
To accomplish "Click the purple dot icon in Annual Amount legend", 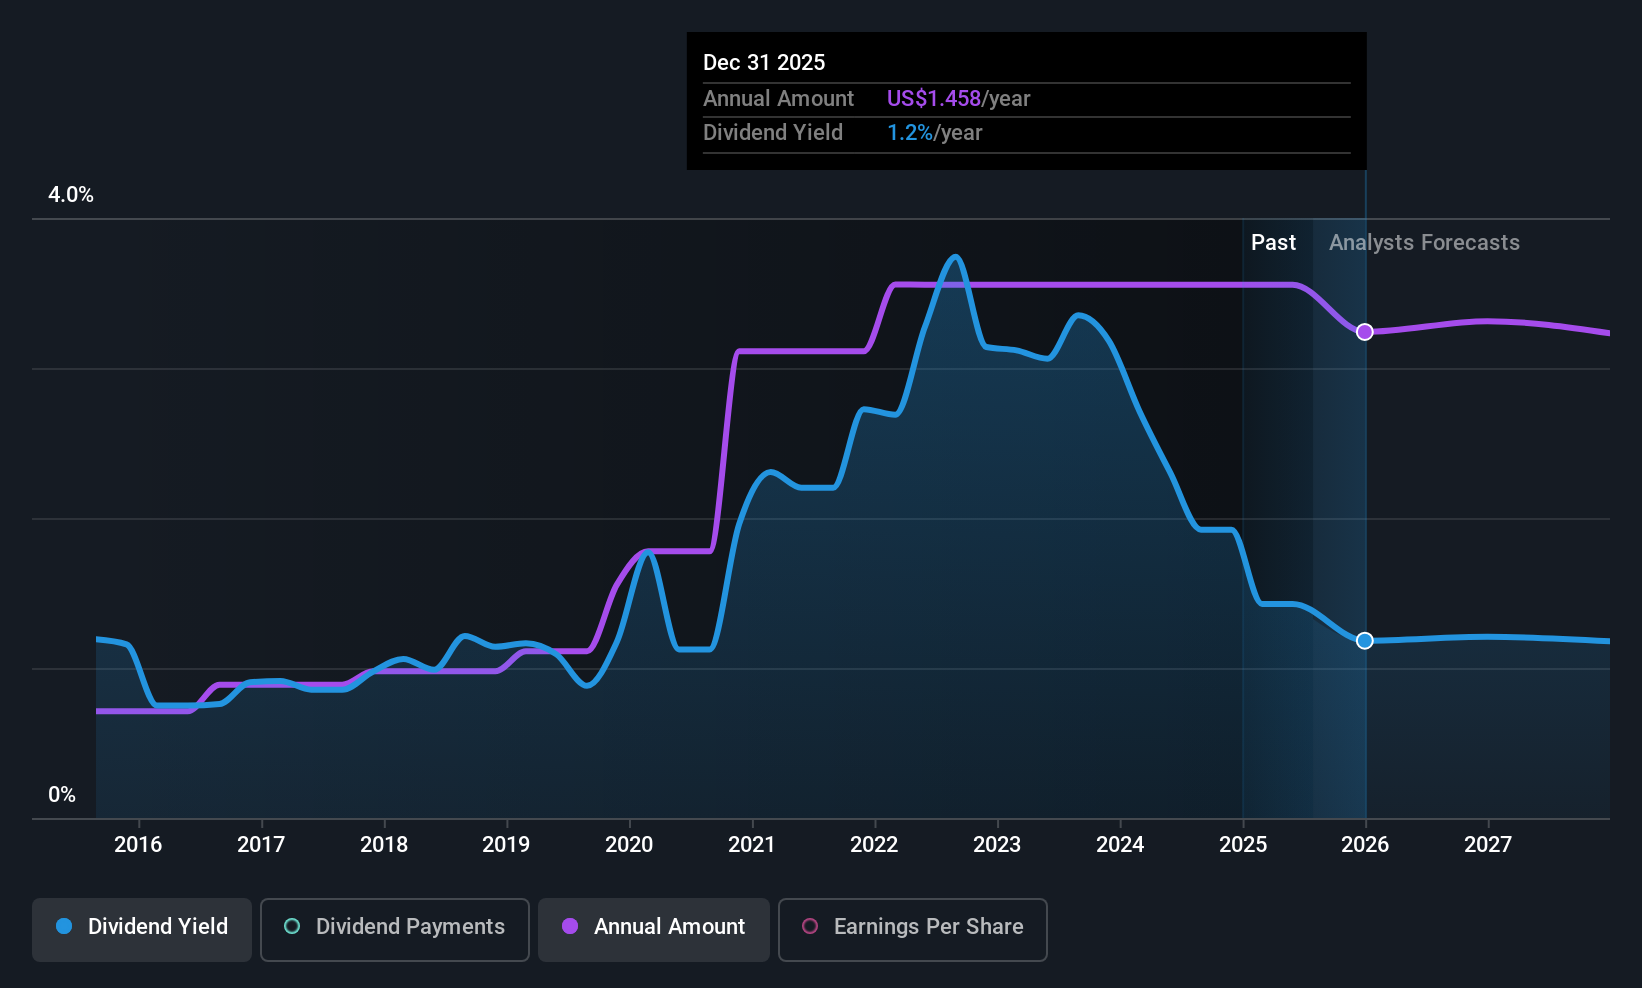I will (x=570, y=927).
